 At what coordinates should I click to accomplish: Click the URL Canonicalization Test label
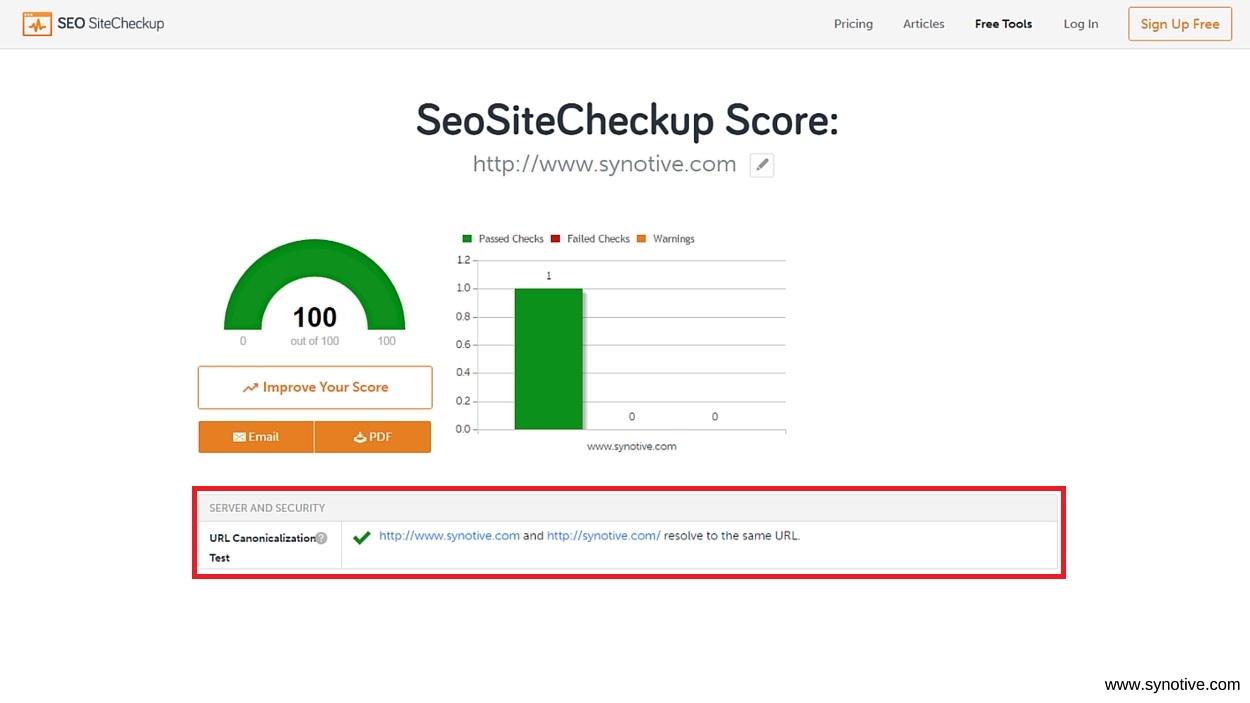point(262,547)
